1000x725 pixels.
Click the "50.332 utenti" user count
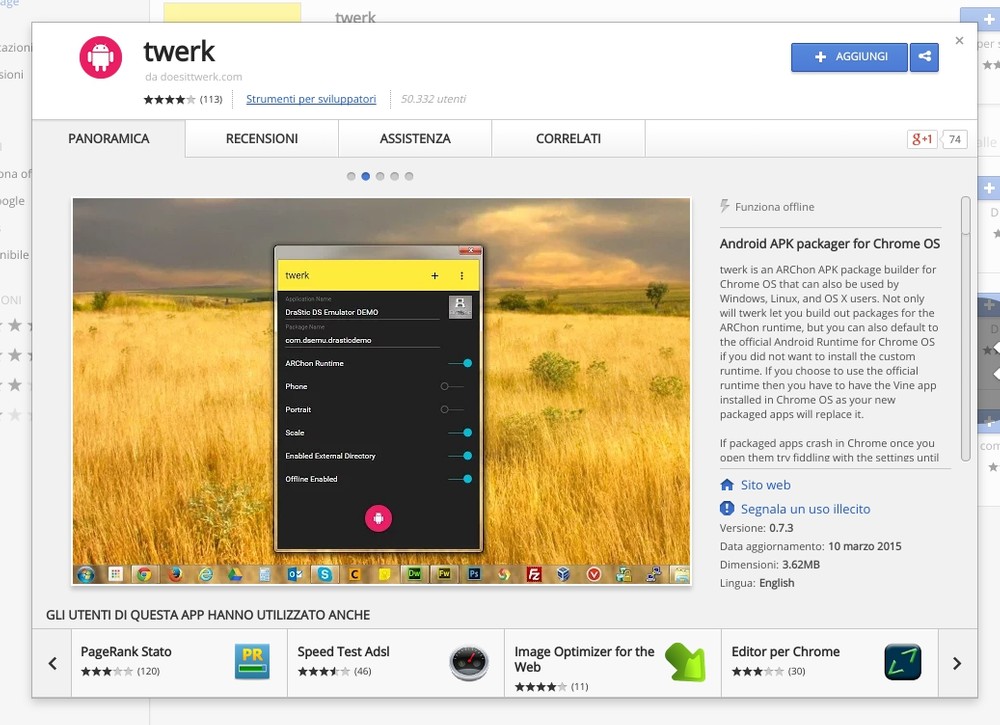433,99
